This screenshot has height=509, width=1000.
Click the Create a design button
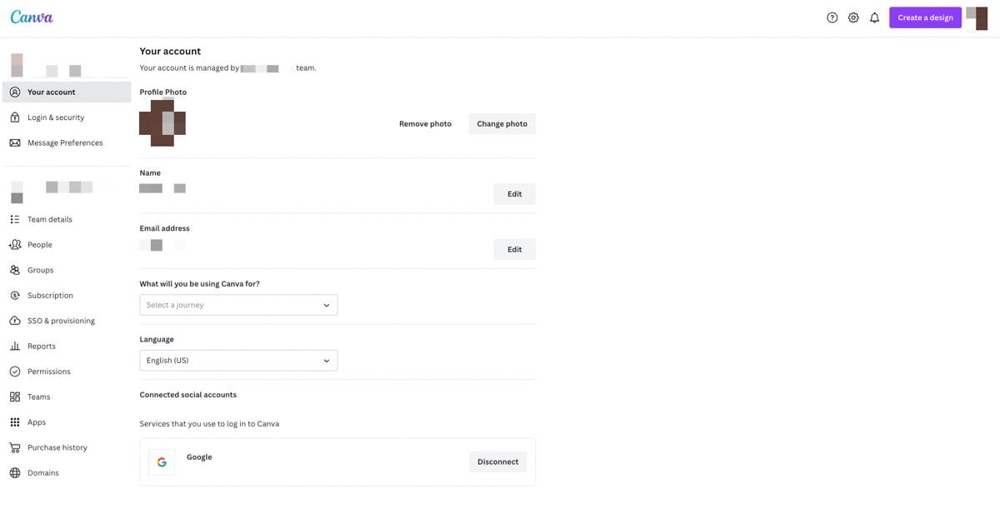[925, 18]
